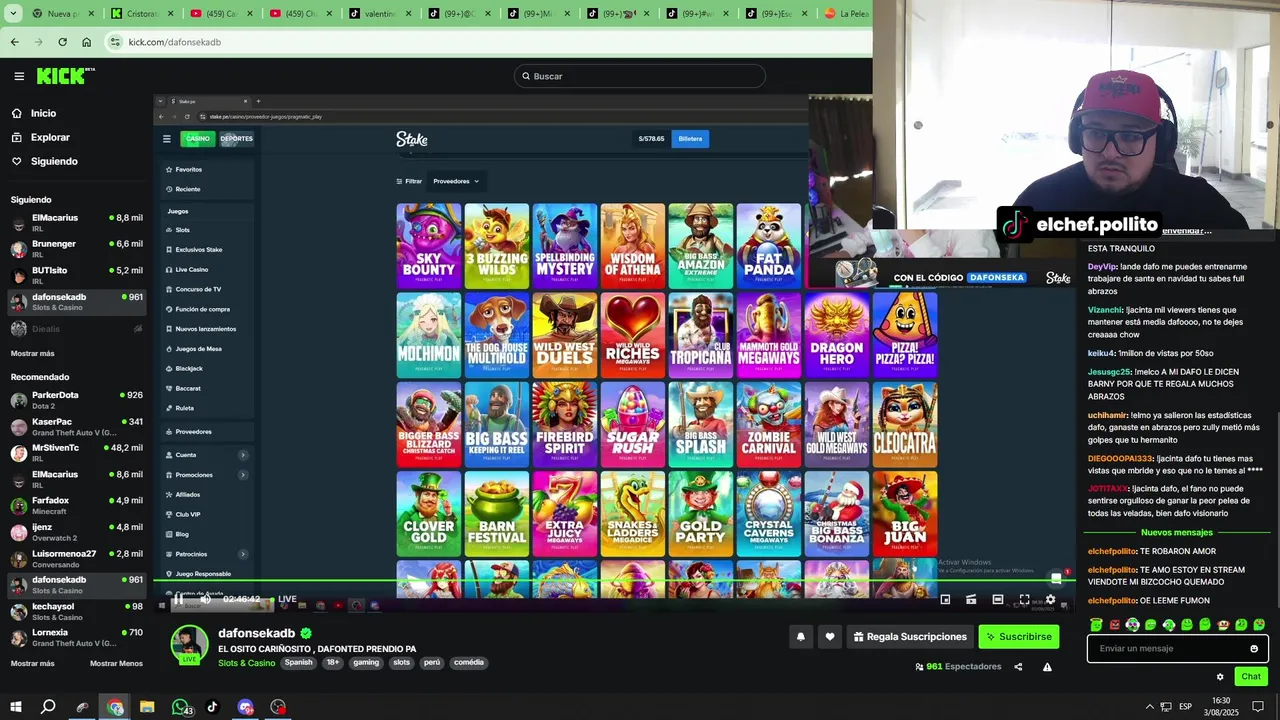
Task: Toggle mini player mode icon
Action: (x=945, y=600)
